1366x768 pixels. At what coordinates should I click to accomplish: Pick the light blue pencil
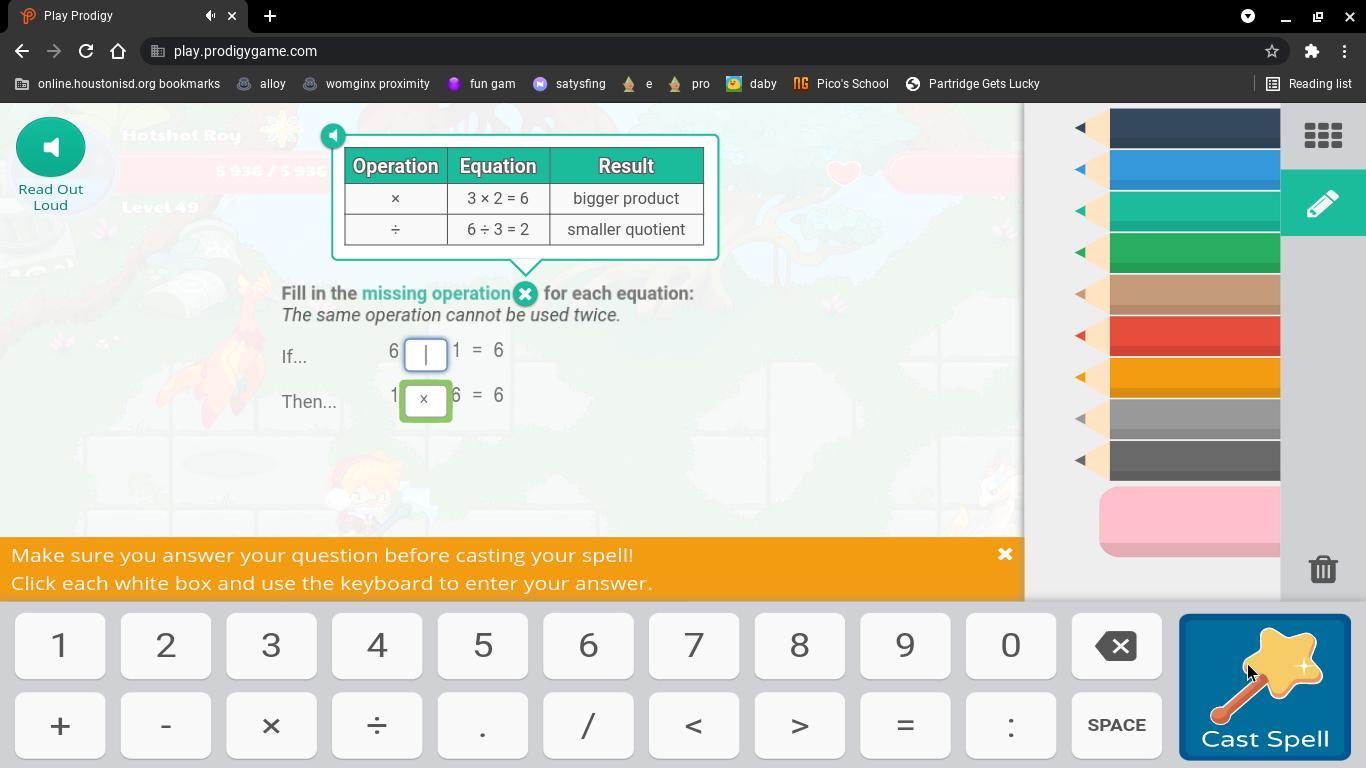(1178, 169)
